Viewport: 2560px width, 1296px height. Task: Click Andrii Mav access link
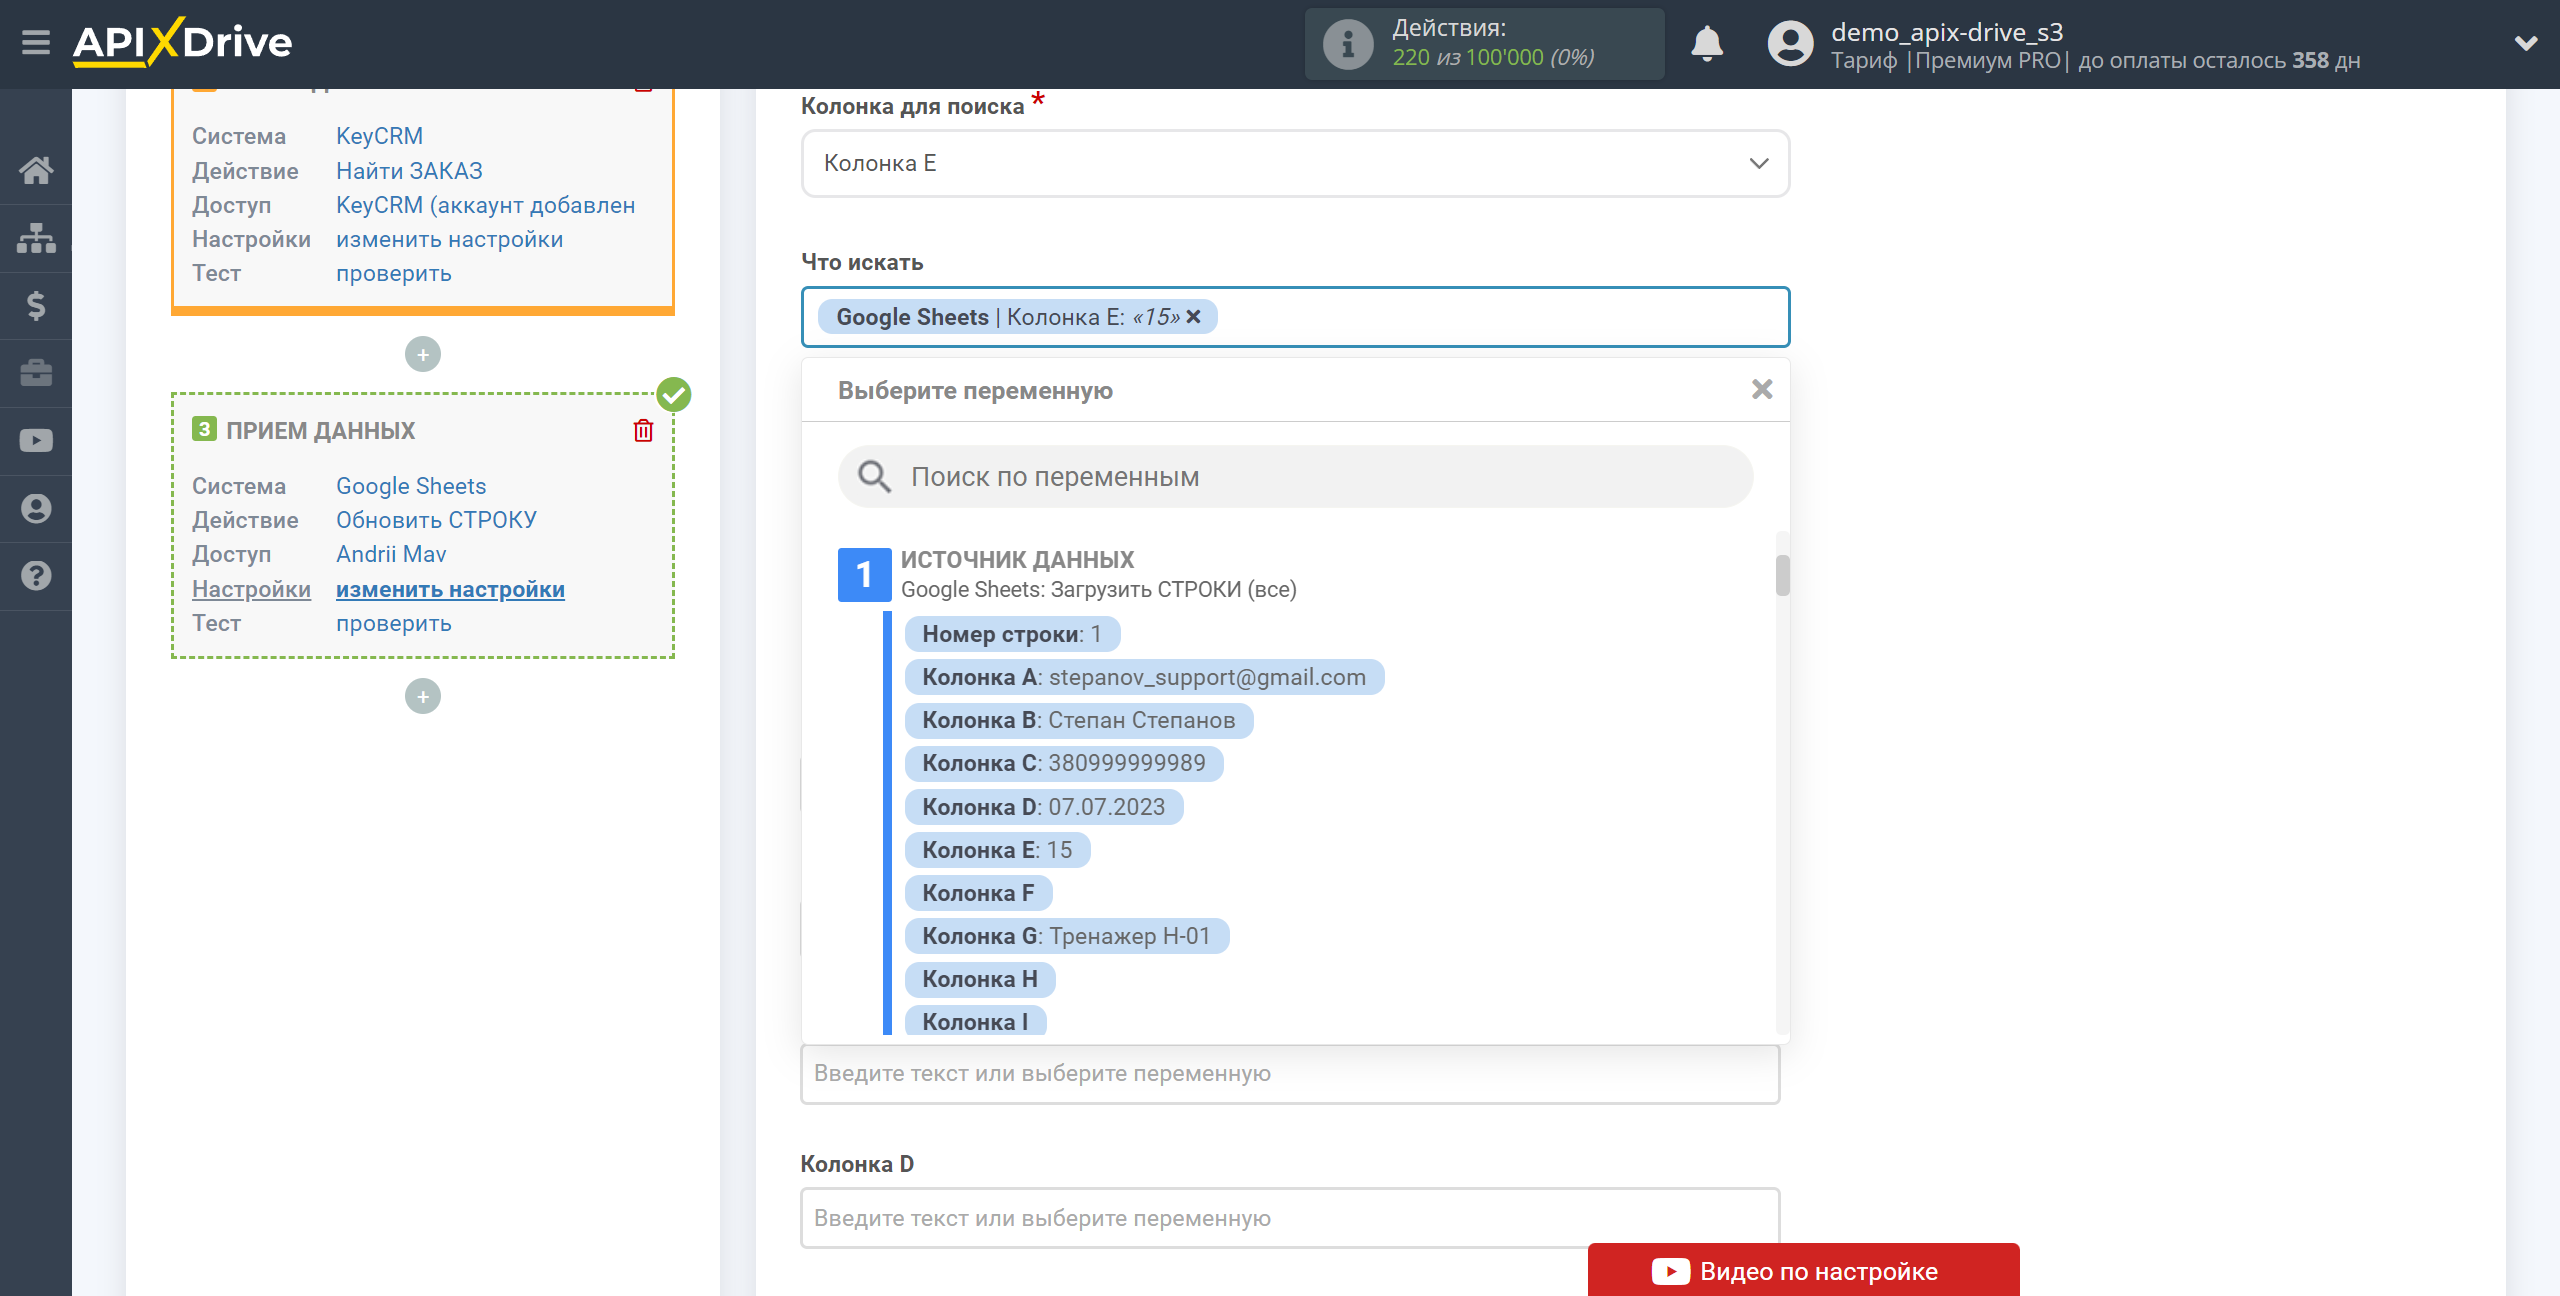[391, 554]
